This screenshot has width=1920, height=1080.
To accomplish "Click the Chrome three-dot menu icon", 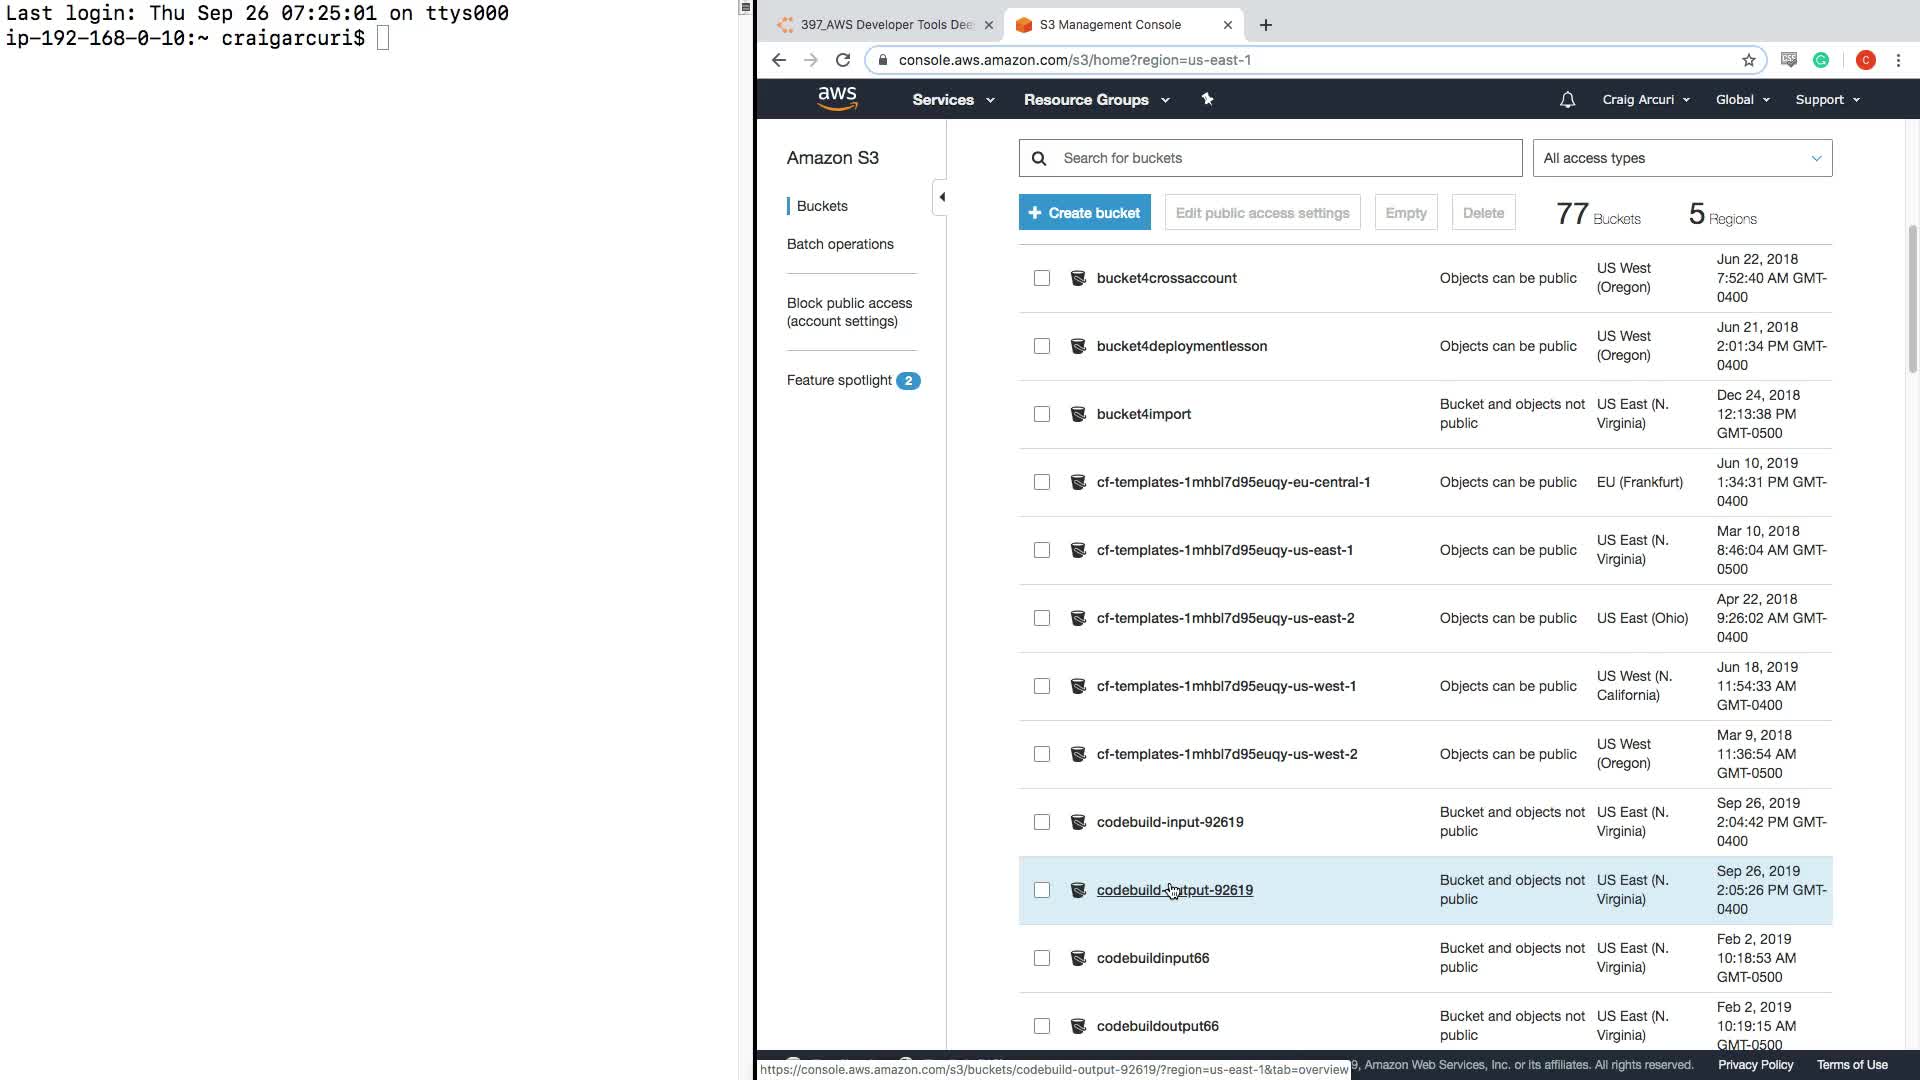I will tap(1898, 60).
